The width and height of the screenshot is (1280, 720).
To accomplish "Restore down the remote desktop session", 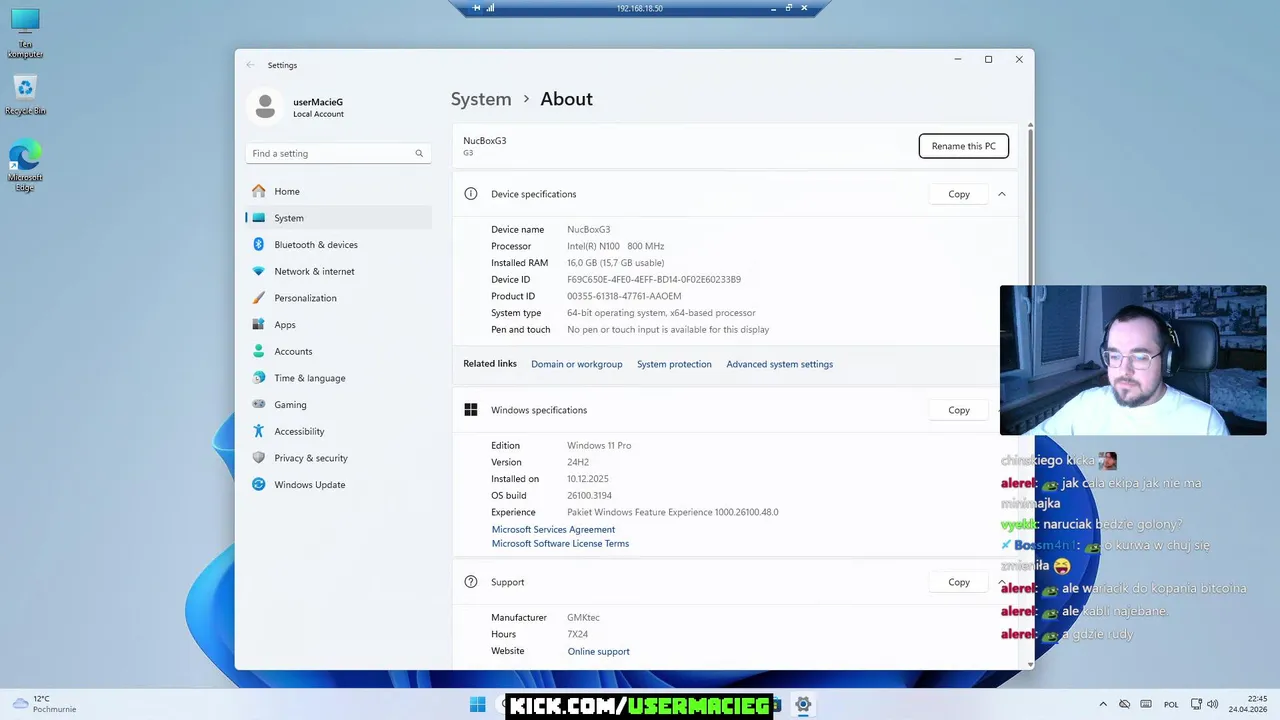I will (x=788, y=8).
